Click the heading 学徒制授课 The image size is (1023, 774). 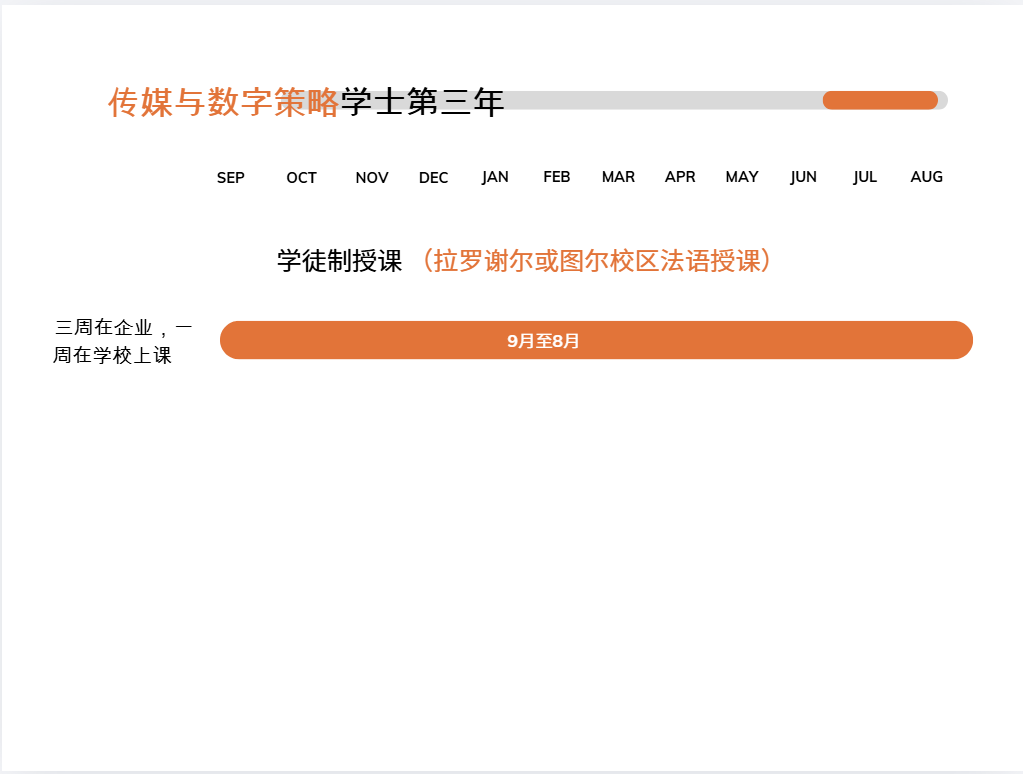point(339,261)
